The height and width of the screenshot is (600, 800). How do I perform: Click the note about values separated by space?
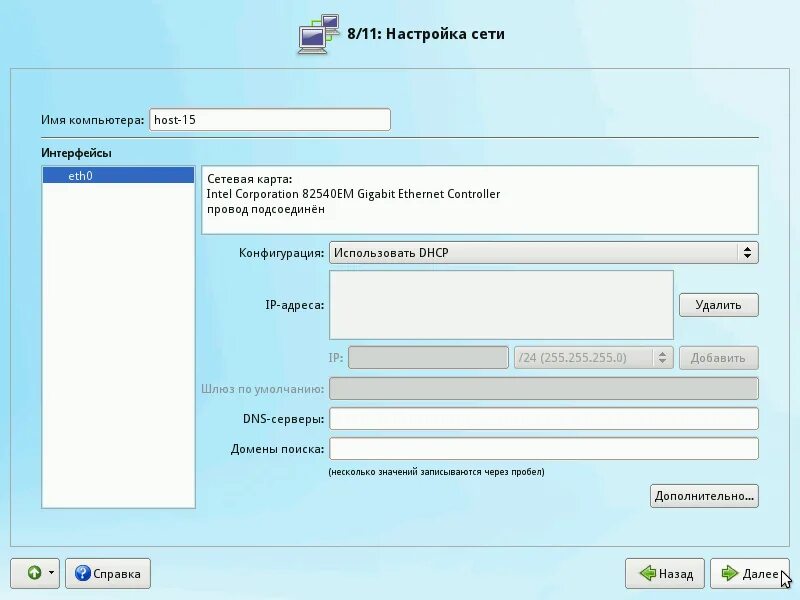click(436, 472)
